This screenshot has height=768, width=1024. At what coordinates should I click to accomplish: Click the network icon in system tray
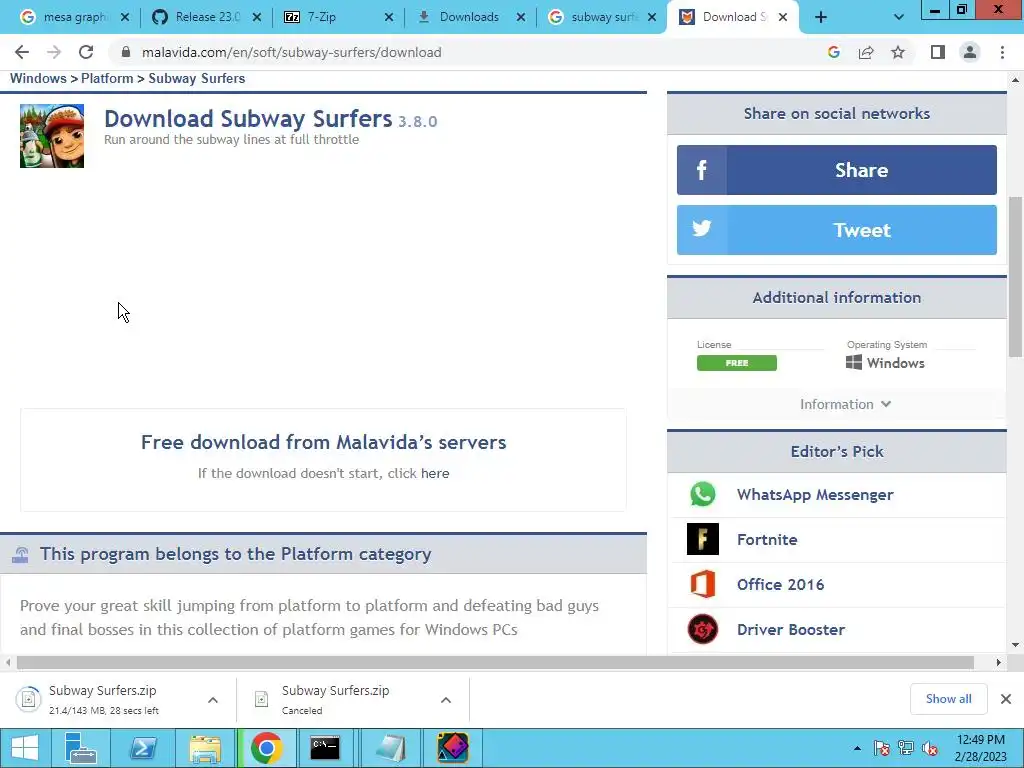click(x=906, y=748)
